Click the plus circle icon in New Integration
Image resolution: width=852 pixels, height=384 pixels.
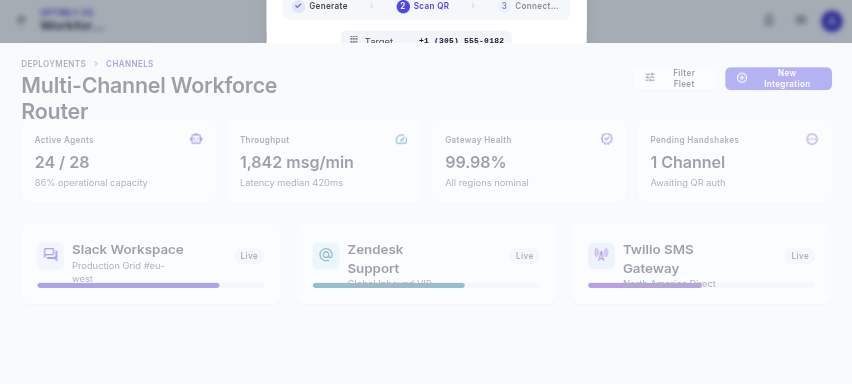tap(742, 78)
